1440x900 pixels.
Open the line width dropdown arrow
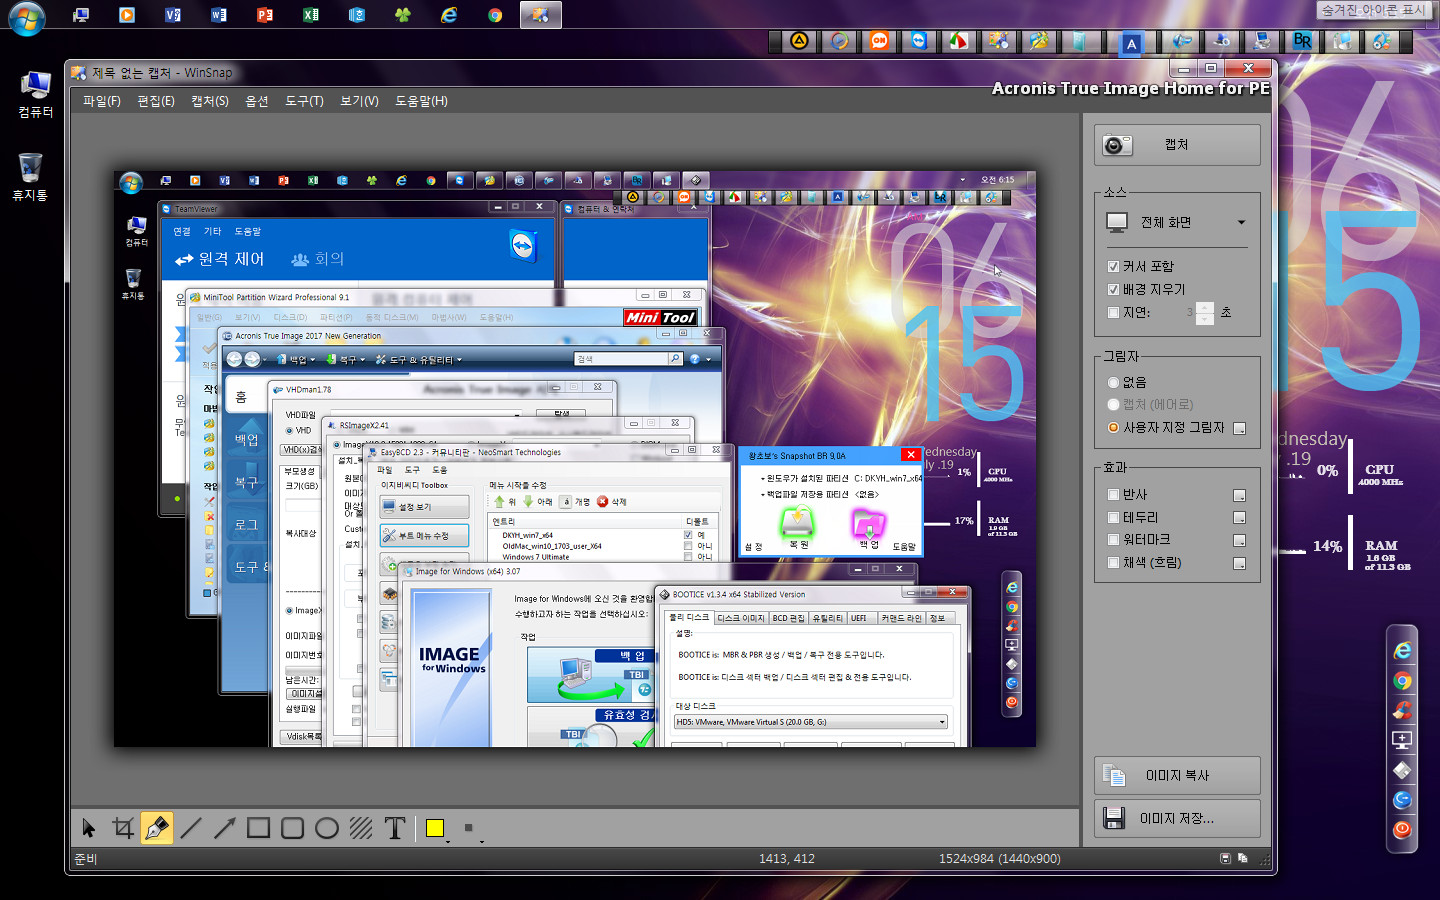(x=482, y=840)
